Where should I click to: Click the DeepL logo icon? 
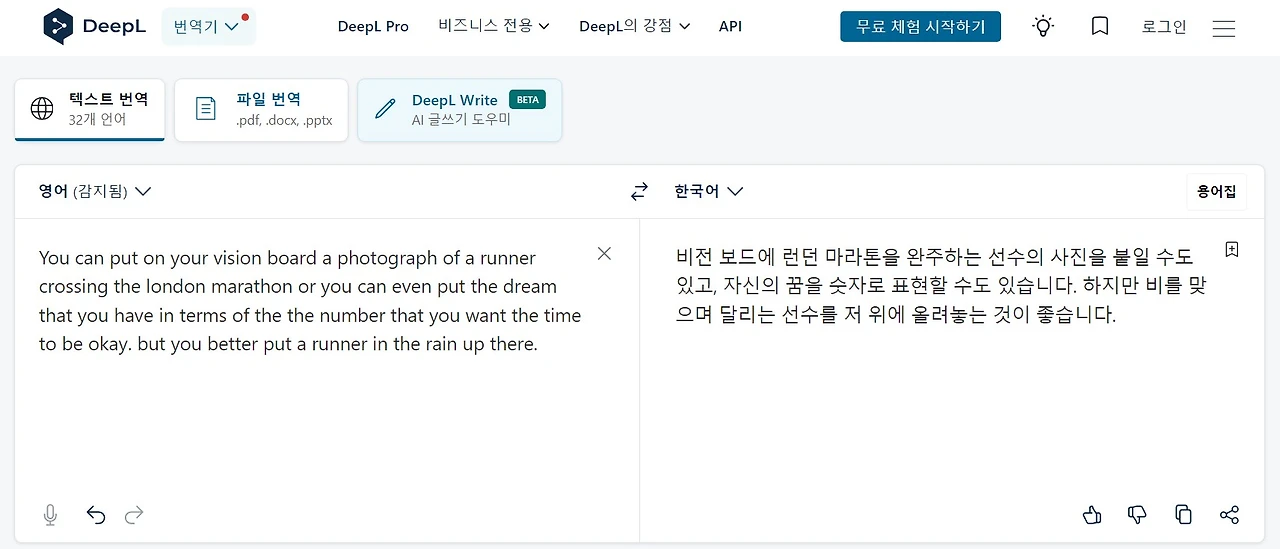pyautogui.click(x=59, y=27)
